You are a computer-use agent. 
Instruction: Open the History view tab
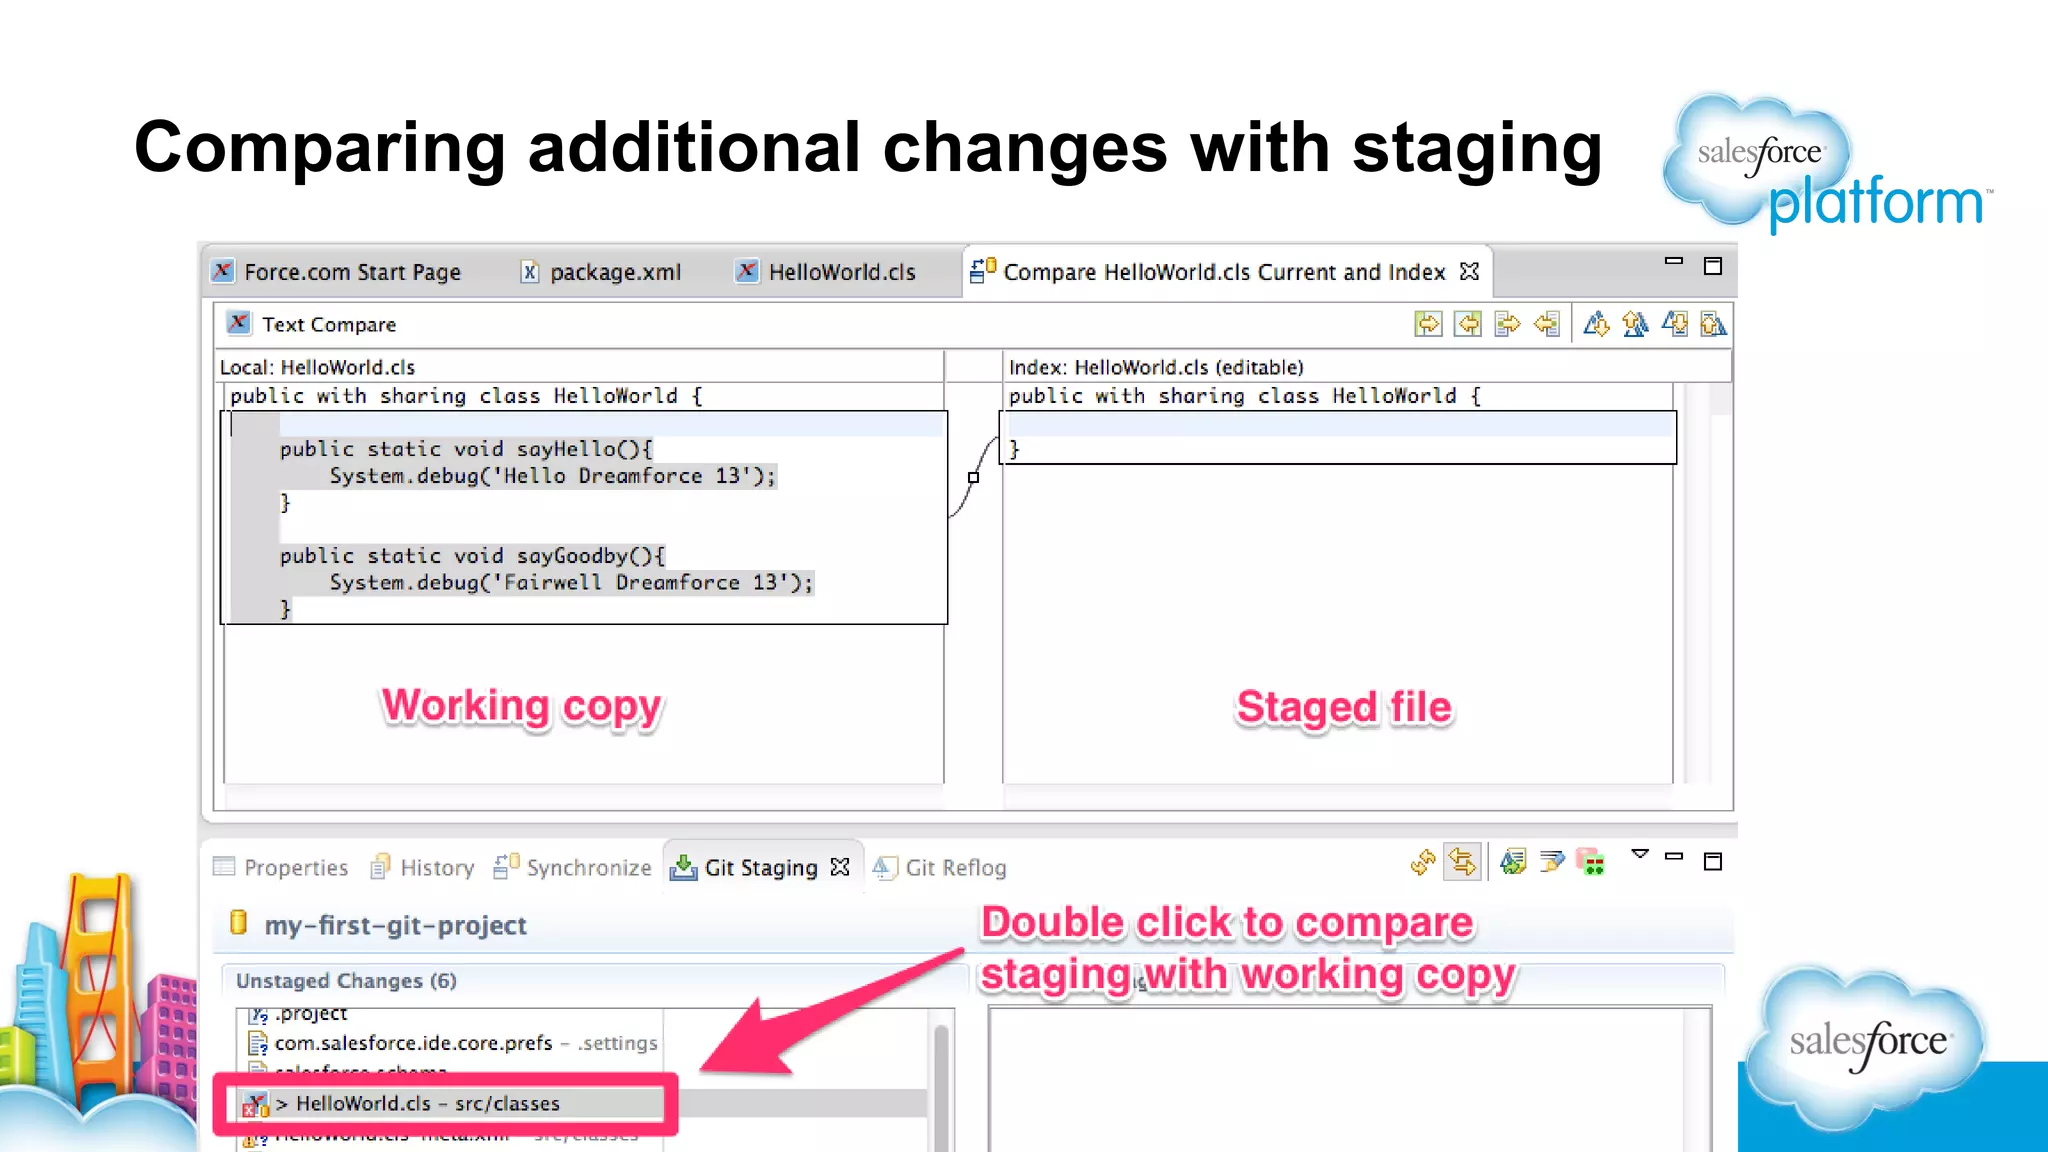click(x=422, y=867)
